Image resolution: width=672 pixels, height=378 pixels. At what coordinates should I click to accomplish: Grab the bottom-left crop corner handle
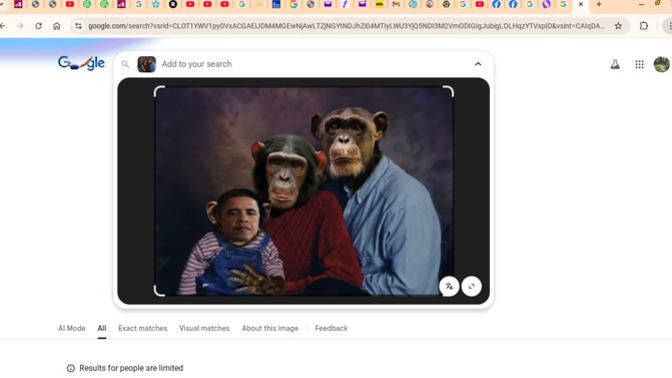point(159,291)
